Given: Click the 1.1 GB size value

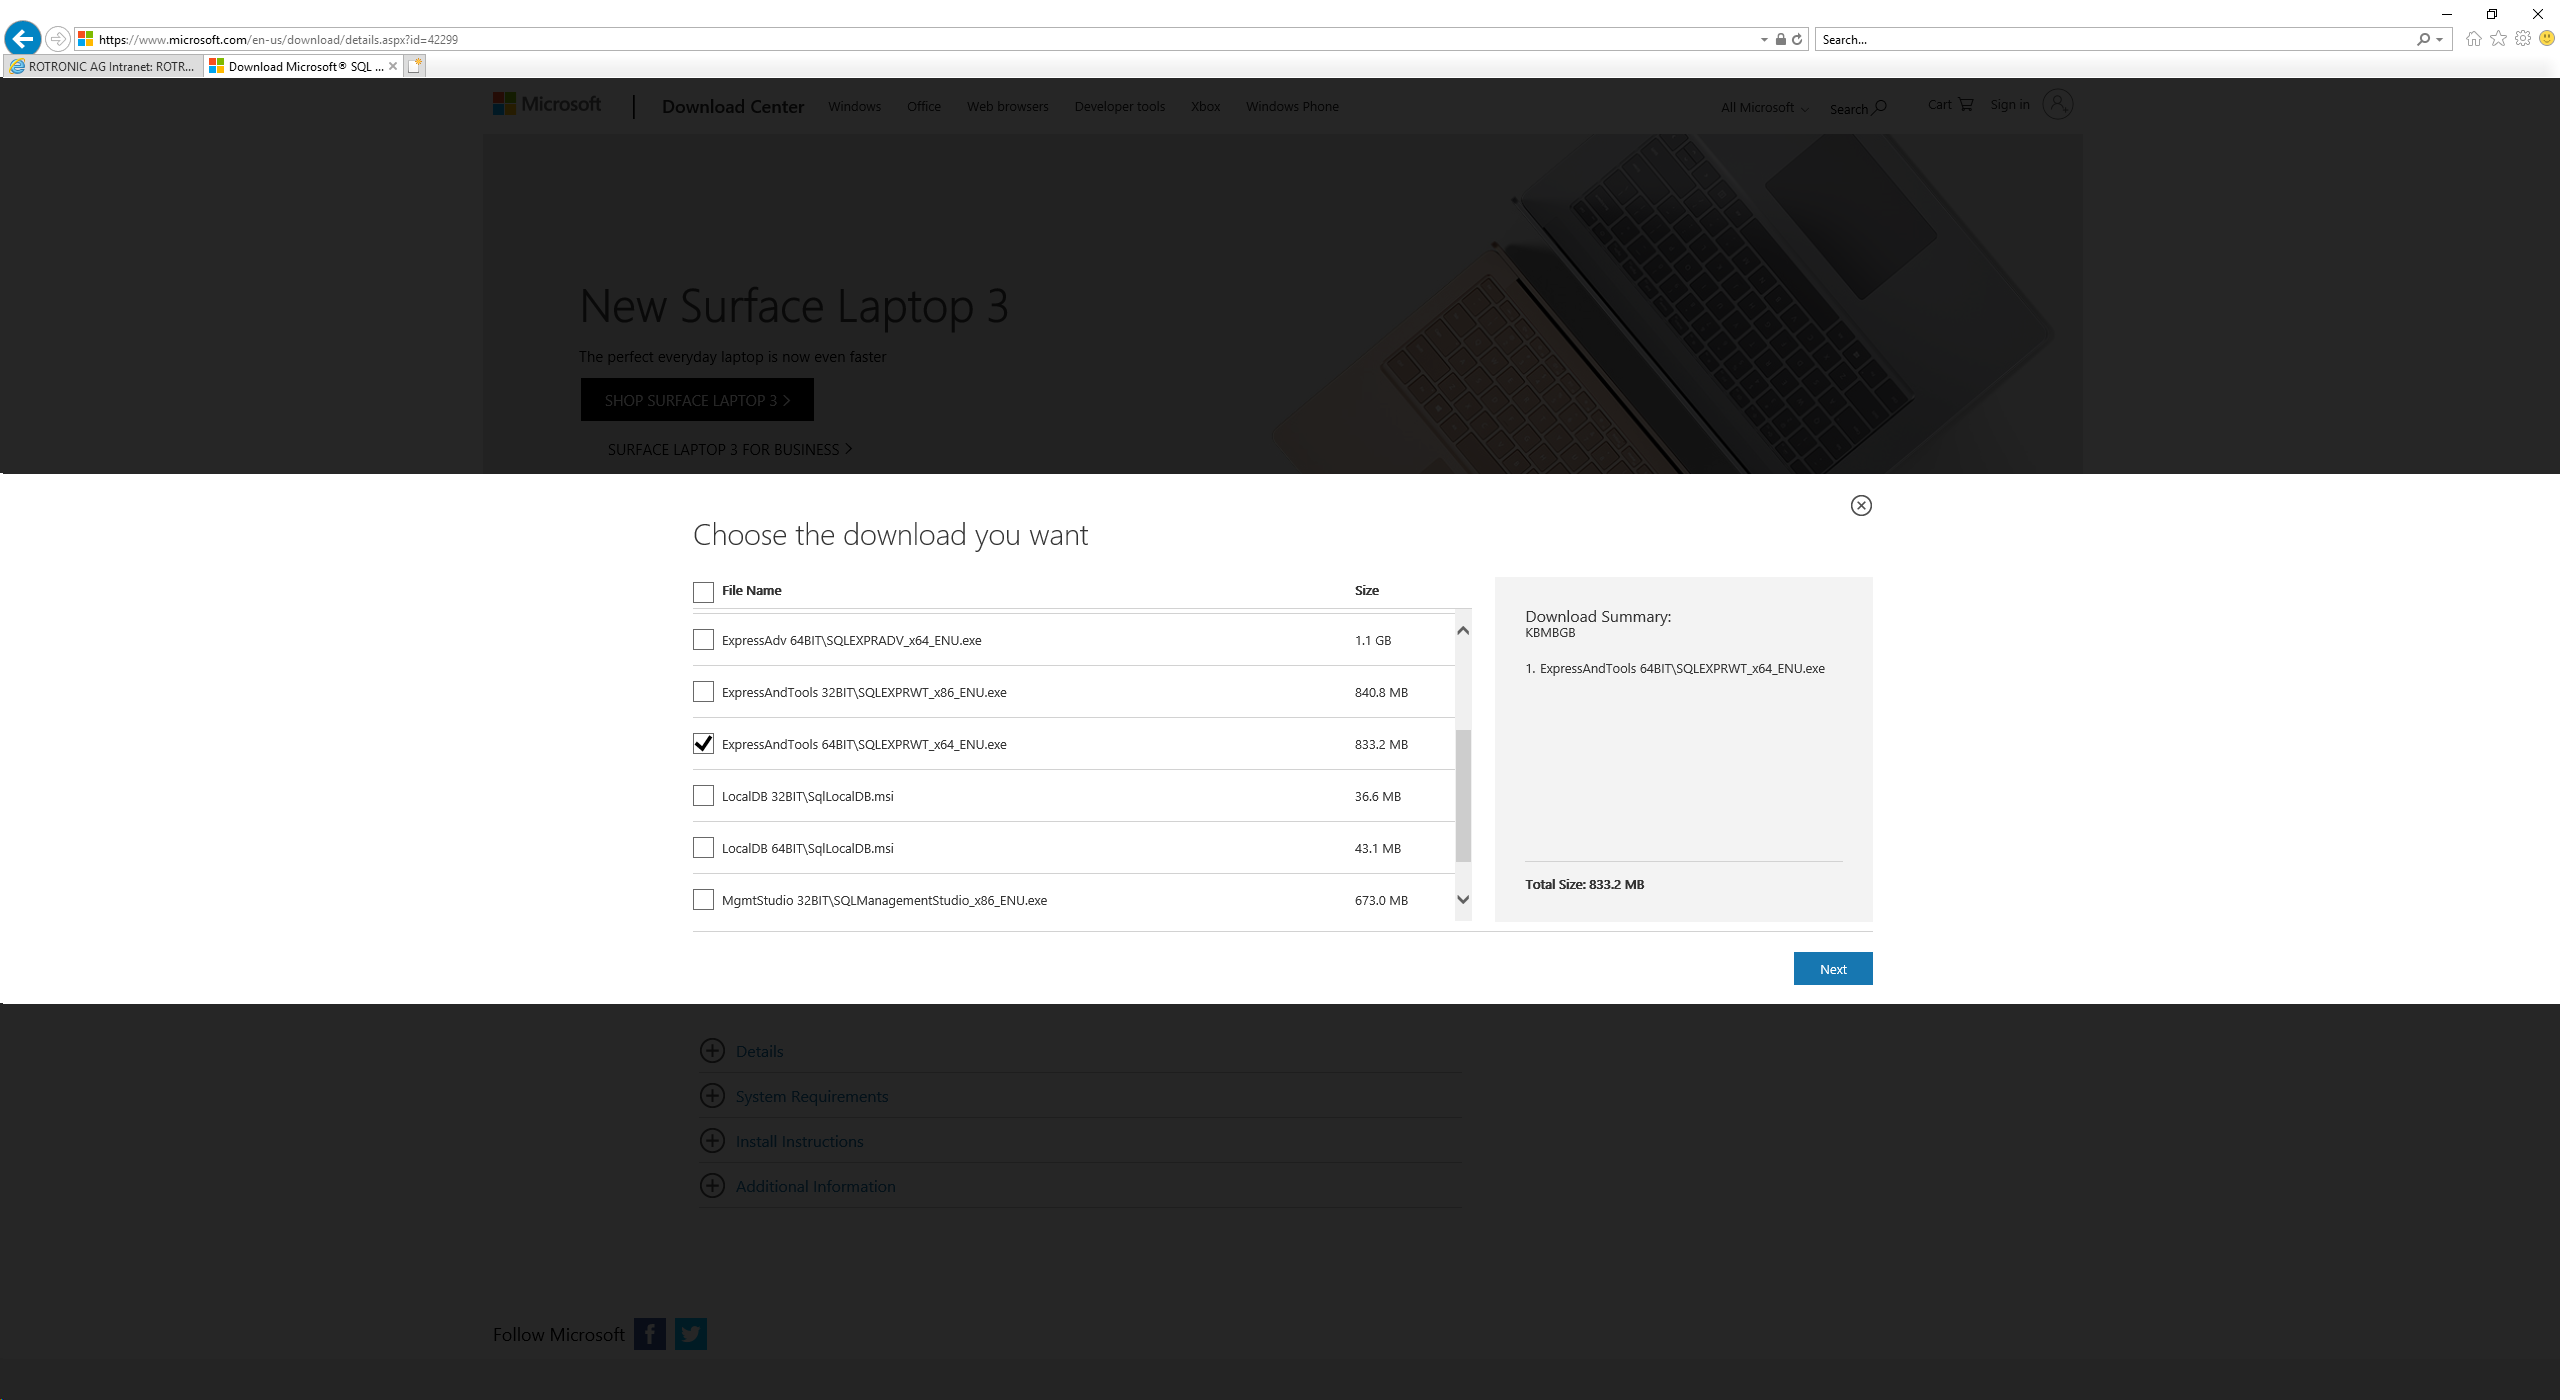Looking at the screenshot, I should pyautogui.click(x=1372, y=640).
